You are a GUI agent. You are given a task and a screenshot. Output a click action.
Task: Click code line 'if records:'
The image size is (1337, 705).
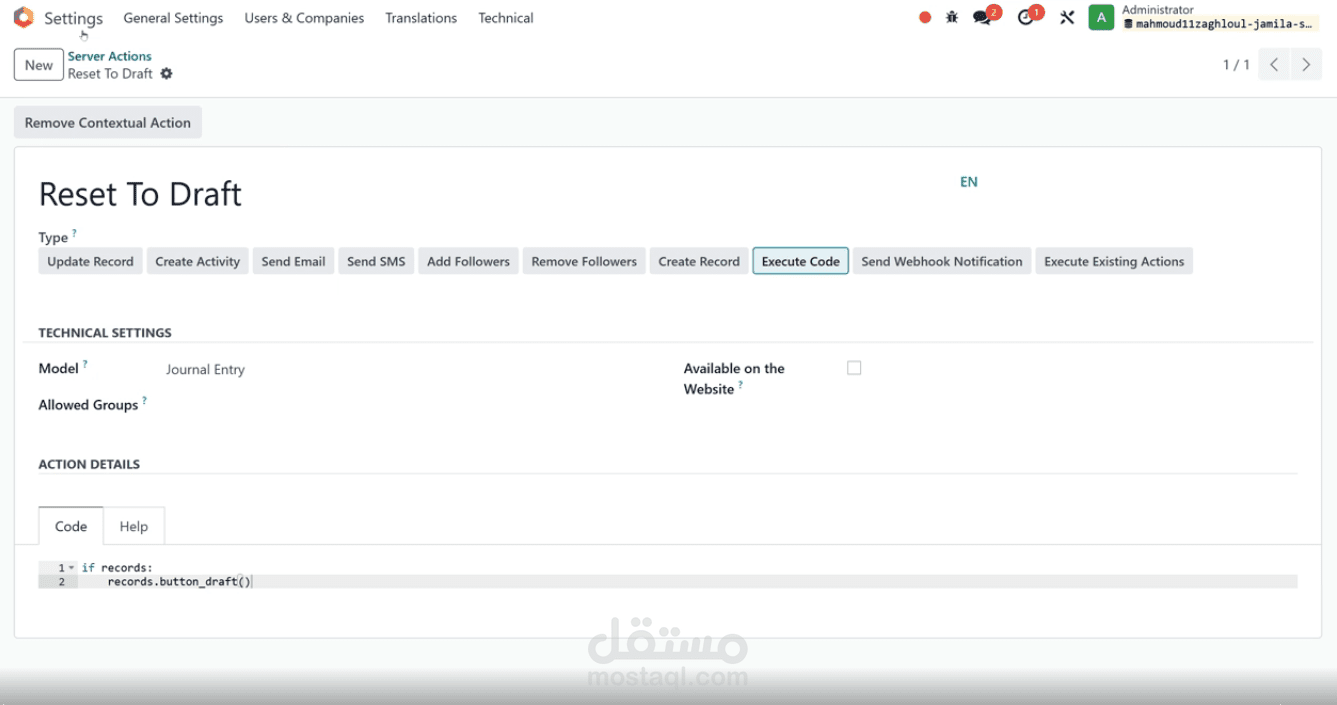(x=117, y=568)
